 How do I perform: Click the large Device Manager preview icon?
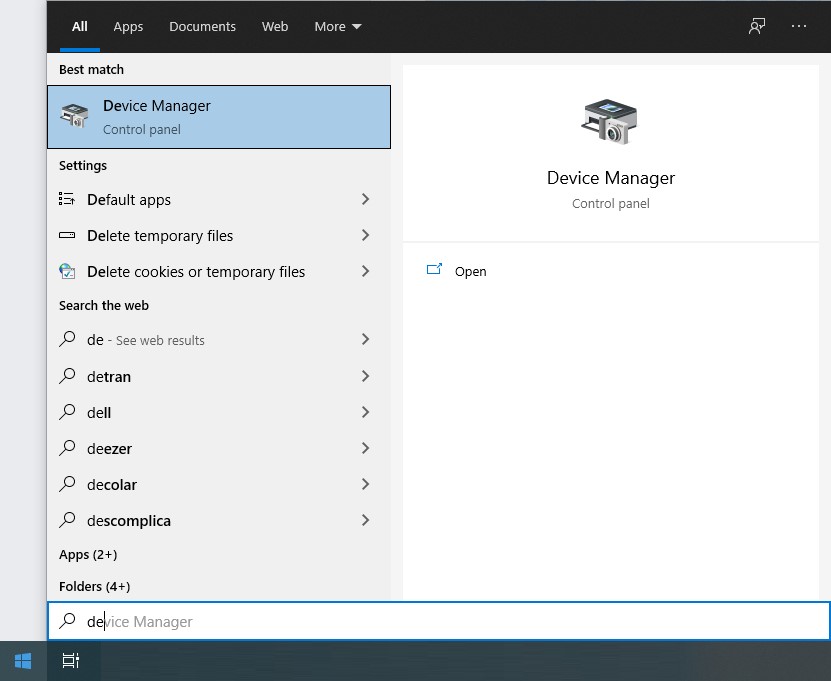(609, 121)
